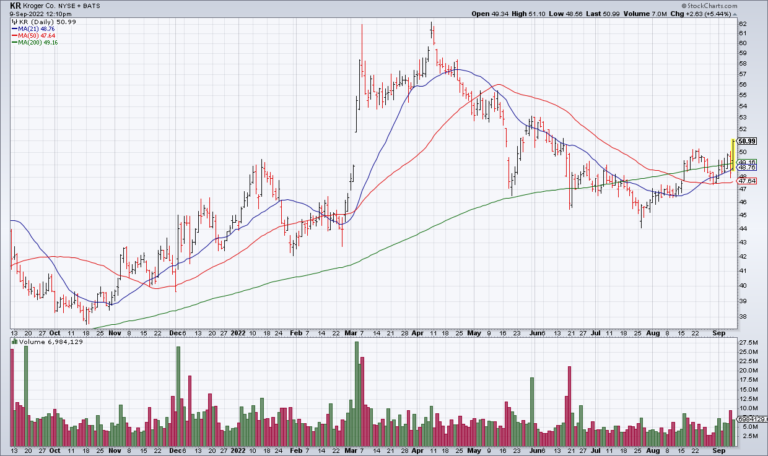
Task: Click the 40 price axis label
Action: point(743,286)
